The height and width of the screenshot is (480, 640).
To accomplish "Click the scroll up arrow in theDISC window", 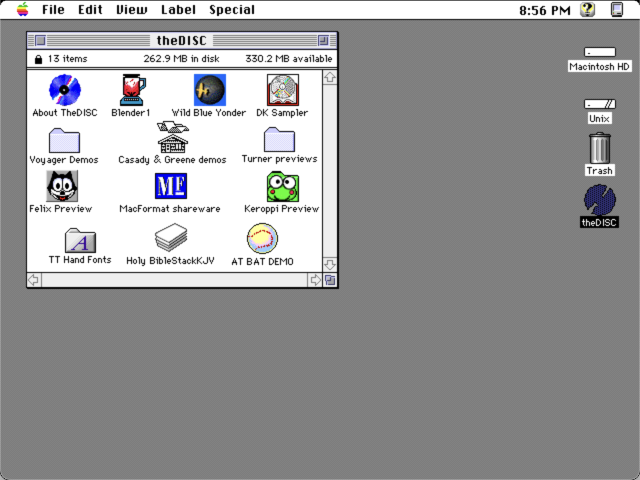I will tap(330, 77).
